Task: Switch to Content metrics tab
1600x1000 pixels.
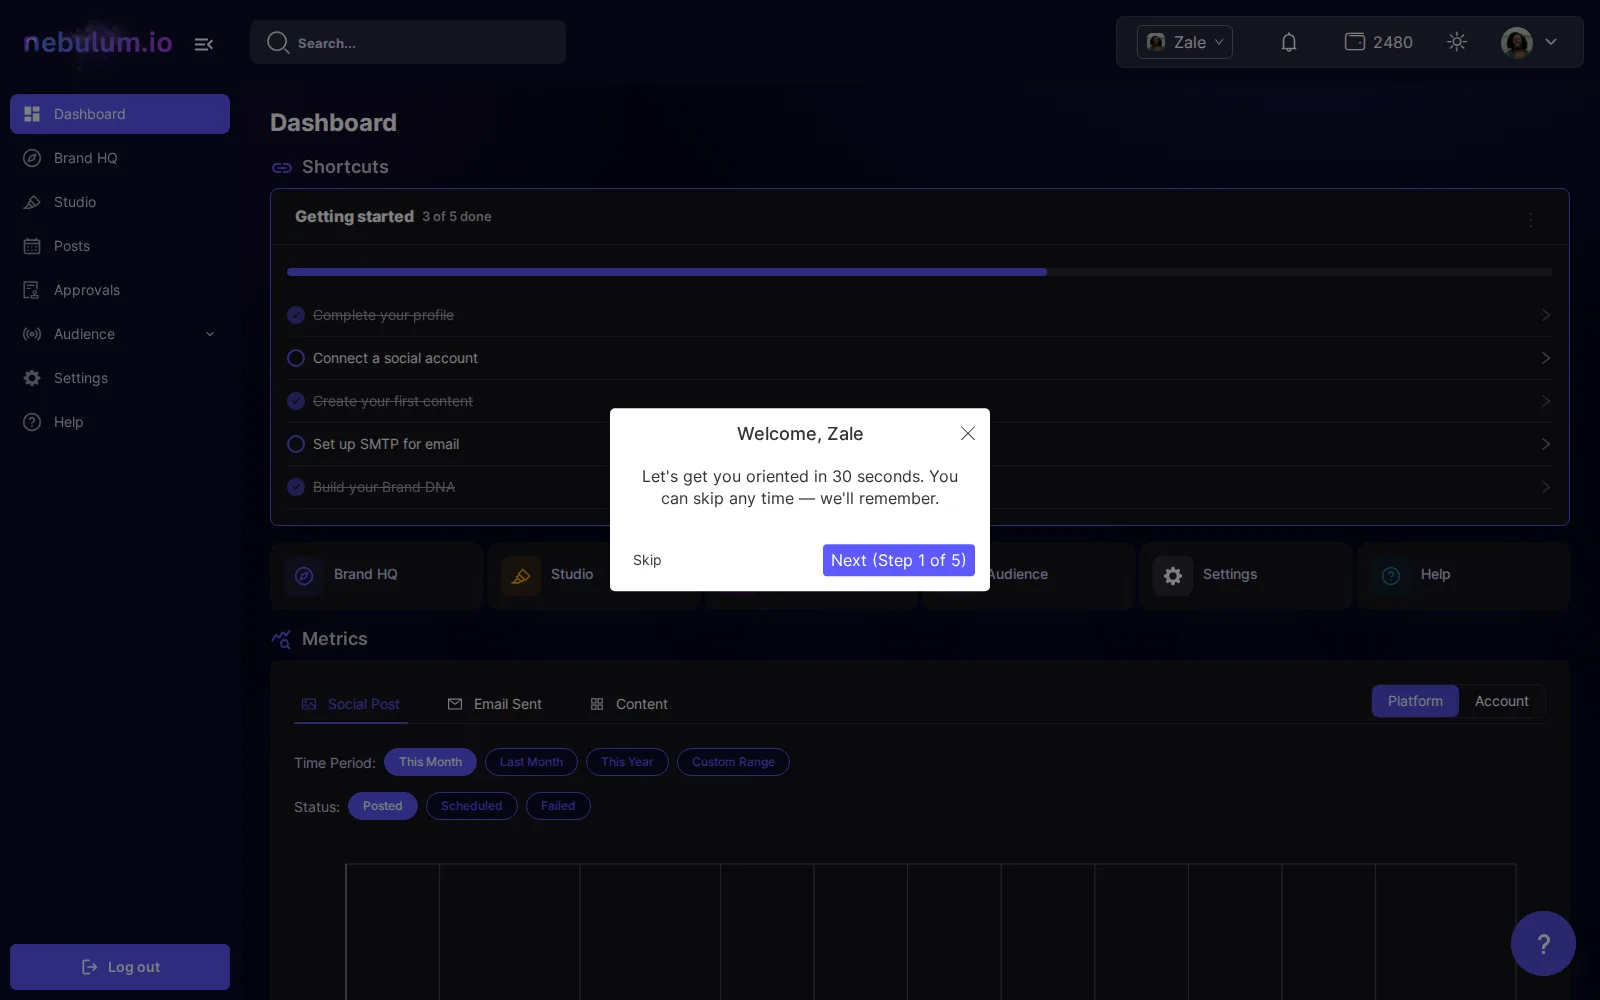Action: coord(629,704)
